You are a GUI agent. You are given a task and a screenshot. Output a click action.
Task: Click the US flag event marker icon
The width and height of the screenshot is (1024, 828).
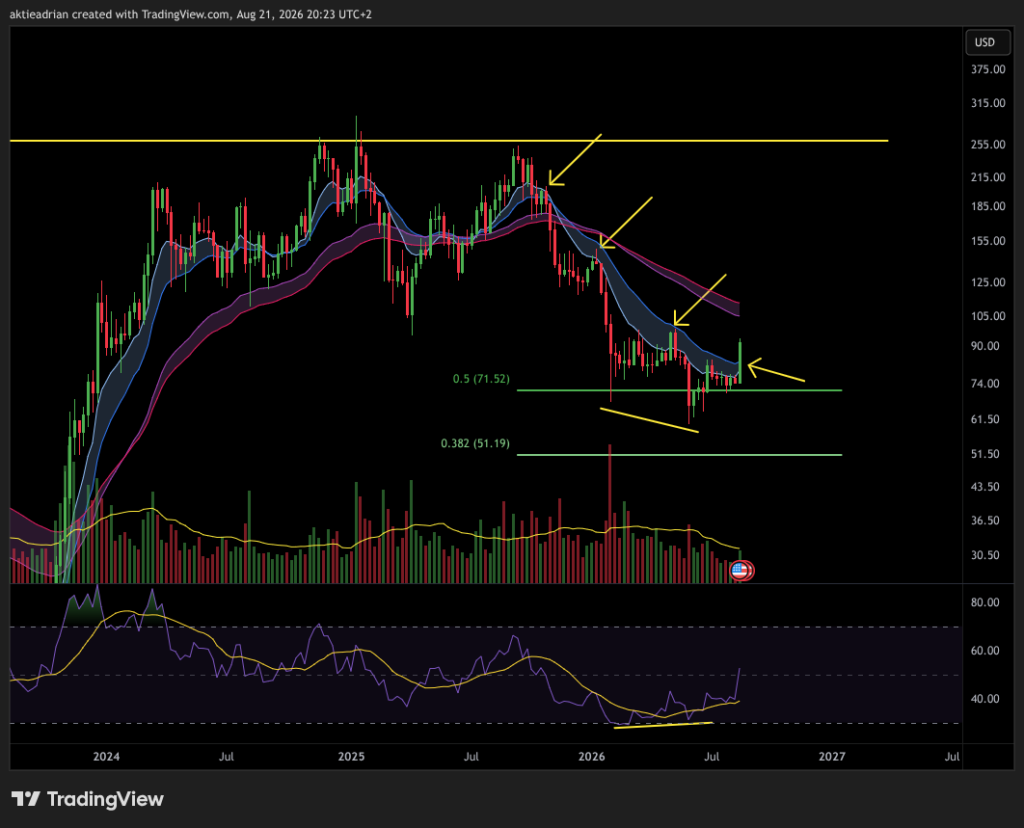739,571
